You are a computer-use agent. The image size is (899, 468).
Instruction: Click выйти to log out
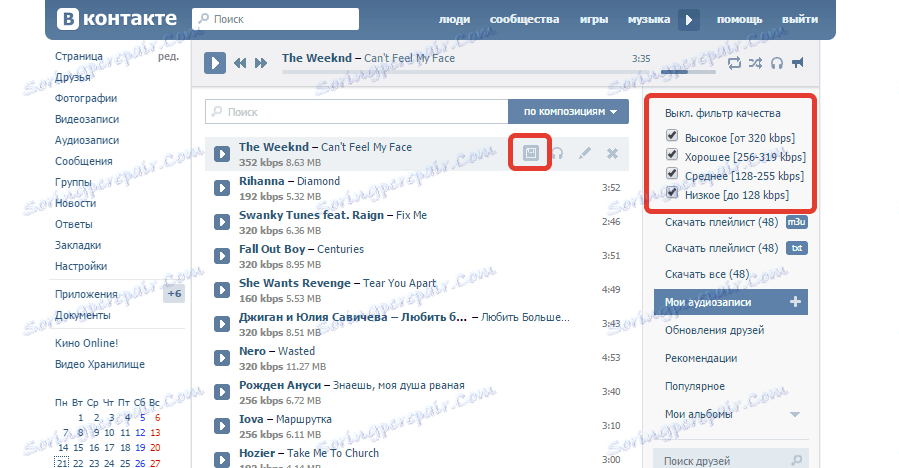click(x=799, y=20)
